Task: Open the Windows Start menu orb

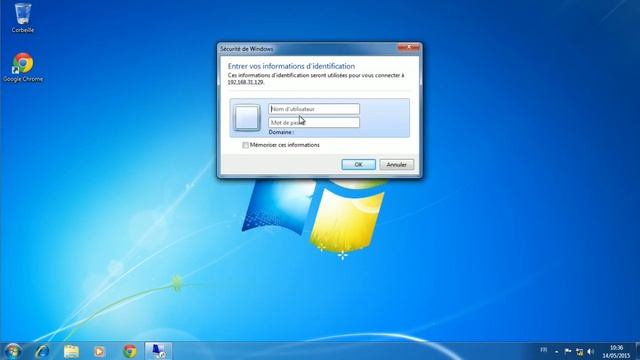Action: coord(12,351)
